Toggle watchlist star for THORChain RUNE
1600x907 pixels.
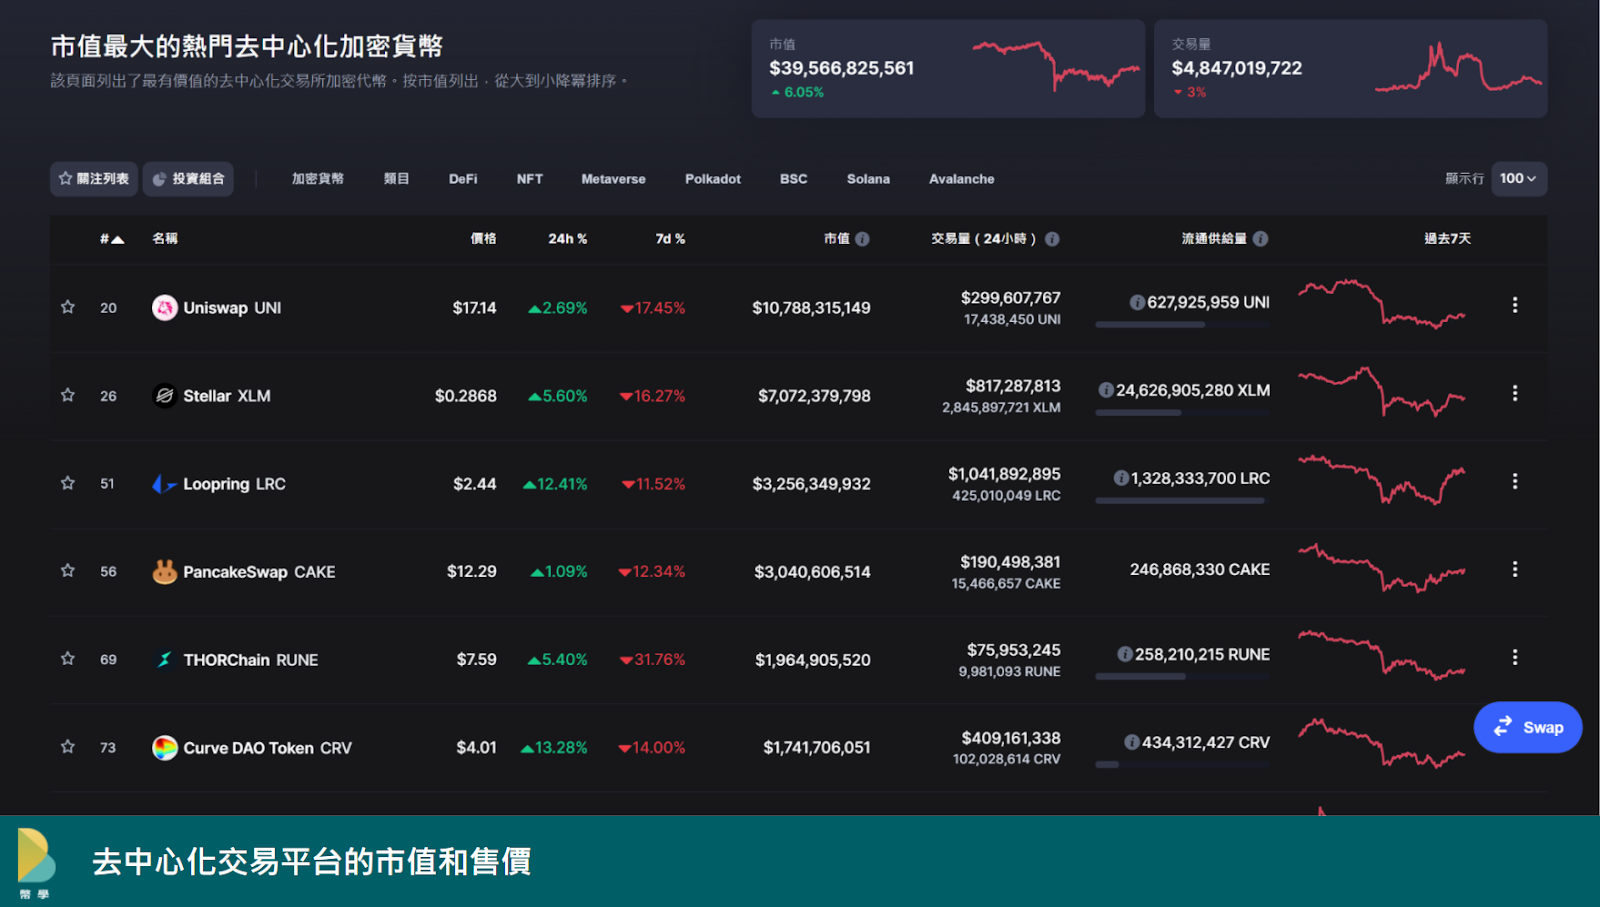coord(68,659)
